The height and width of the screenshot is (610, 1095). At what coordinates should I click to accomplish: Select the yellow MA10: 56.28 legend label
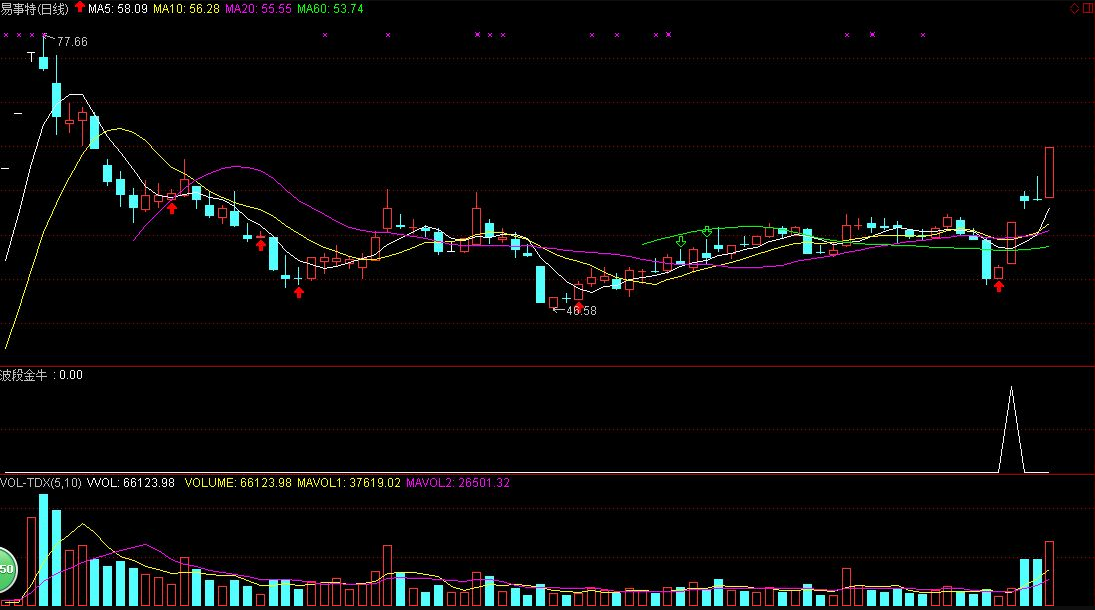(186, 9)
